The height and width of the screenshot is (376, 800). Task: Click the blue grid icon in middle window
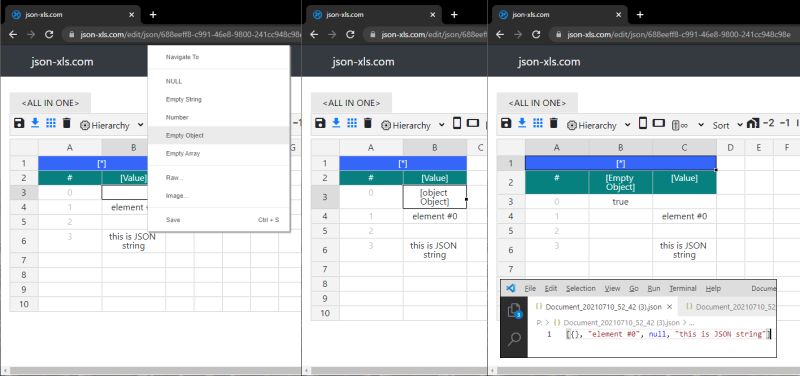pos(352,123)
